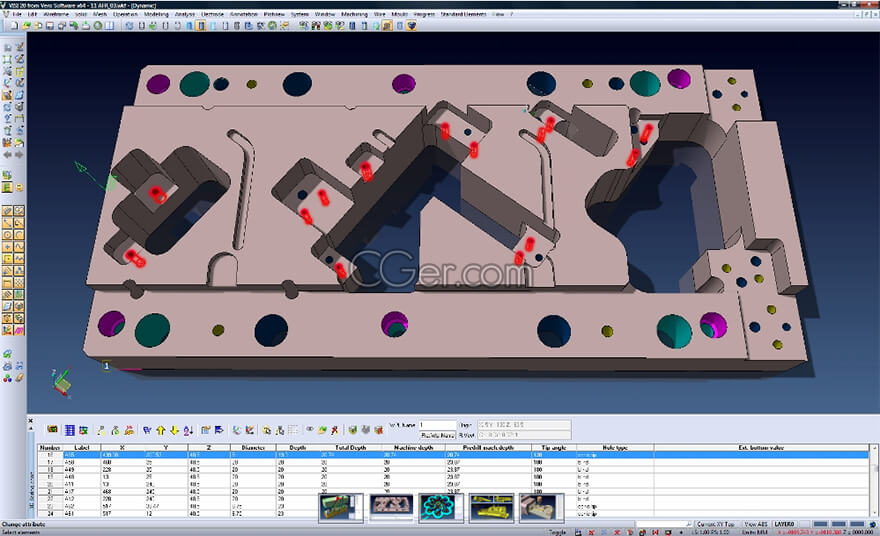Click first blue swatch in bottom status bar
The image size is (880, 536).
[x=821, y=524]
